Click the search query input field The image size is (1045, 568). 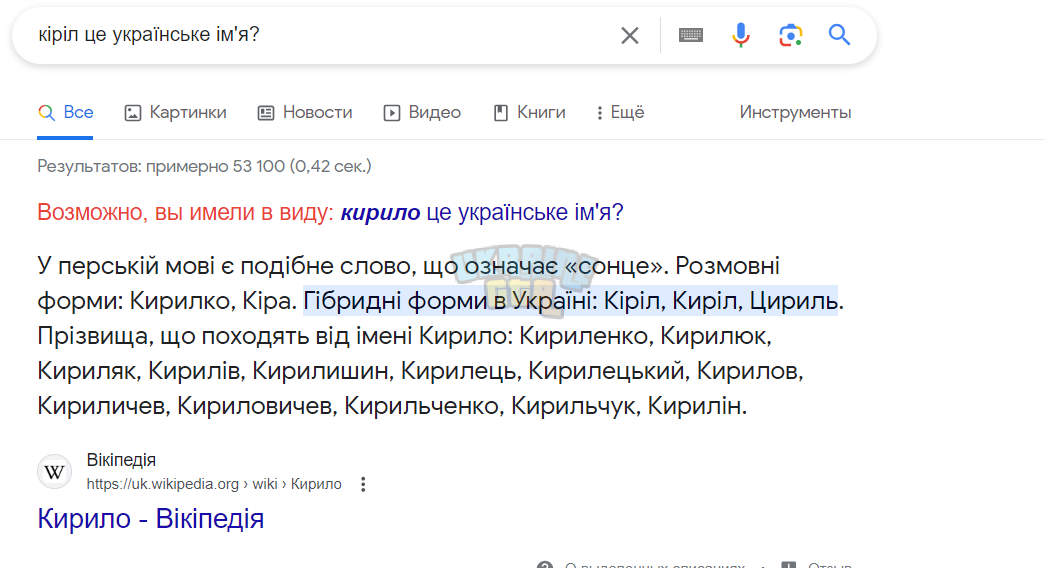point(320,35)
